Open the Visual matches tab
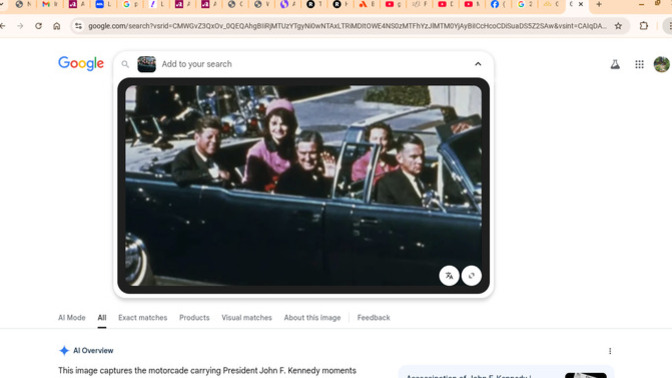 pos(246,318)
